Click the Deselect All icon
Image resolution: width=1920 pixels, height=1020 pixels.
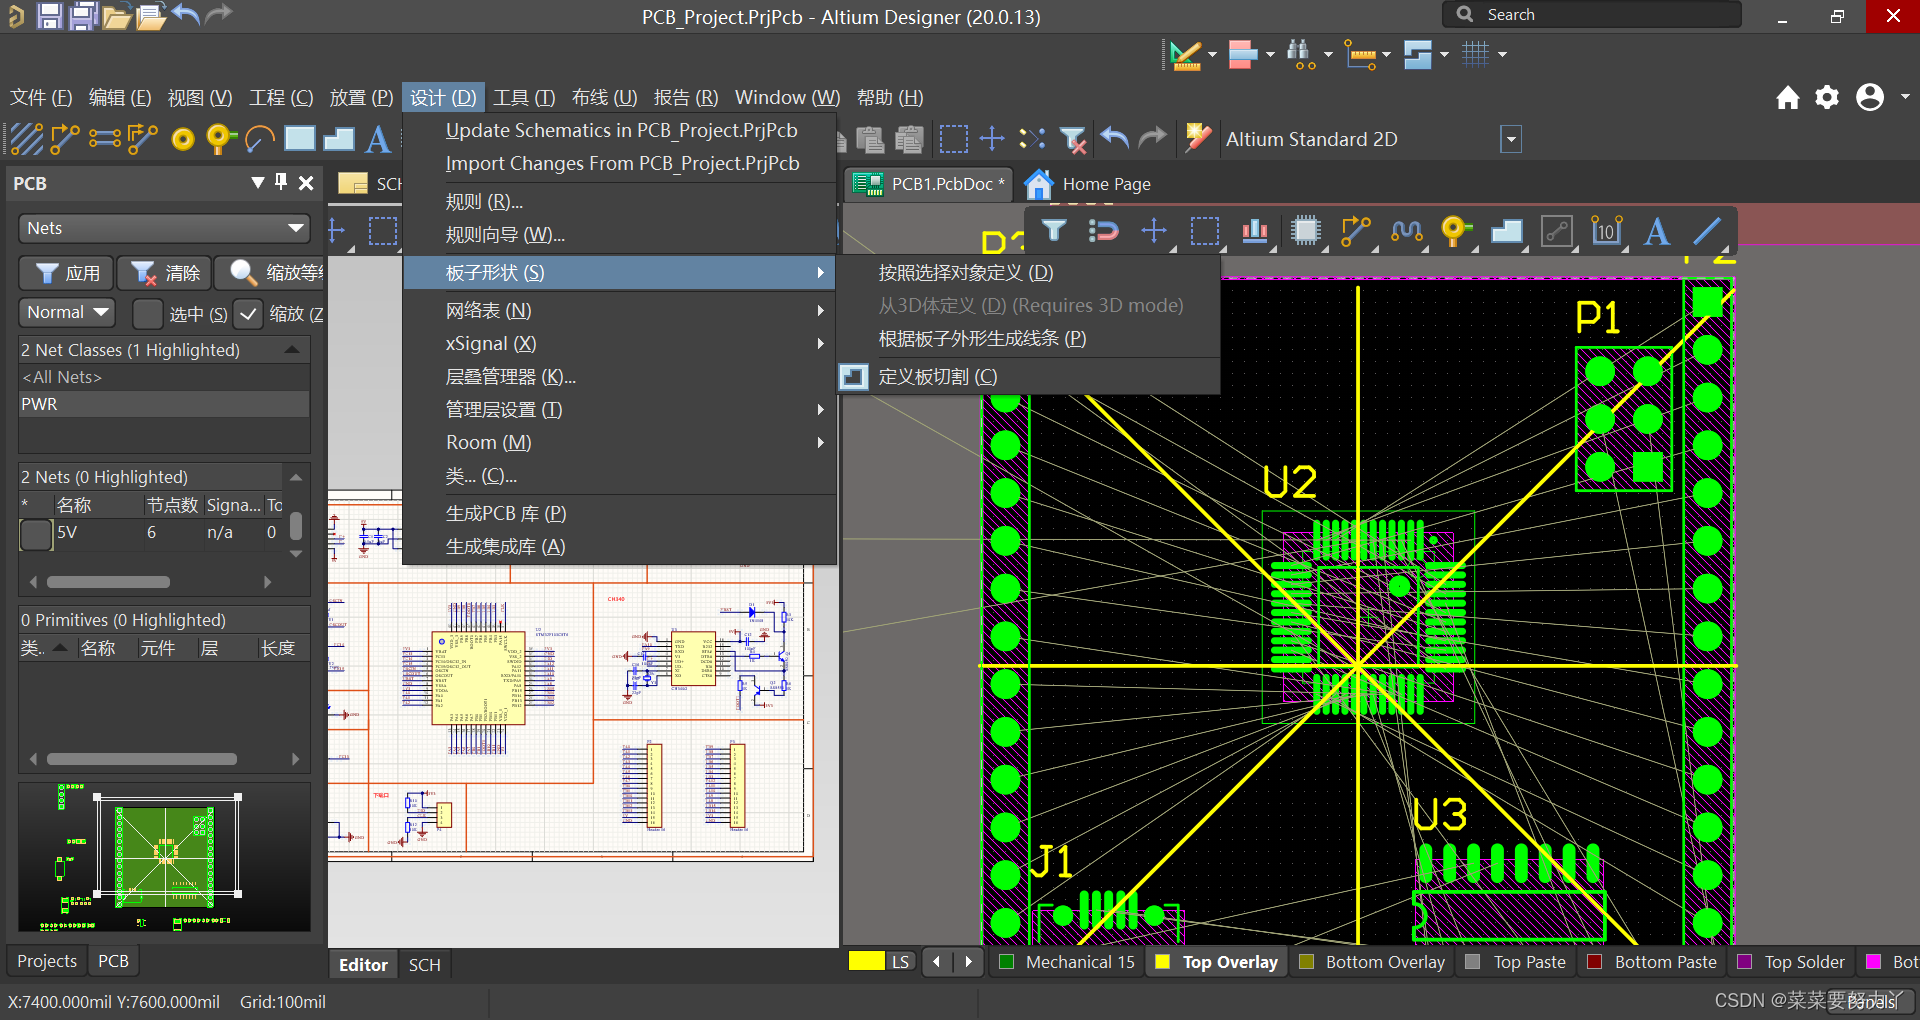1032,138
